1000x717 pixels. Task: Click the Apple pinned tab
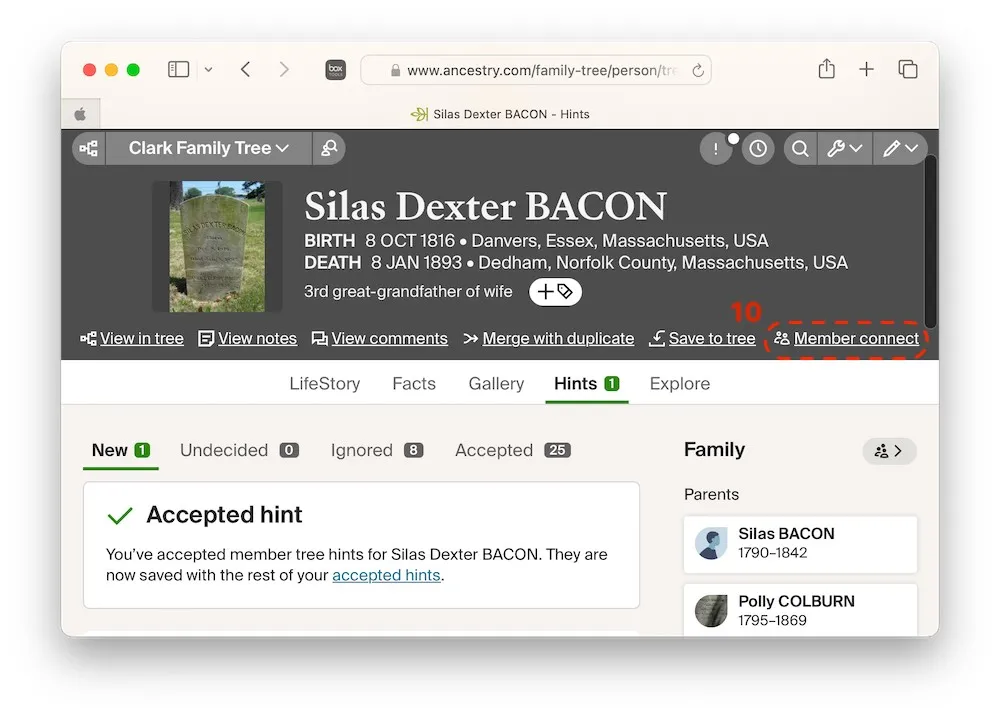80,114
